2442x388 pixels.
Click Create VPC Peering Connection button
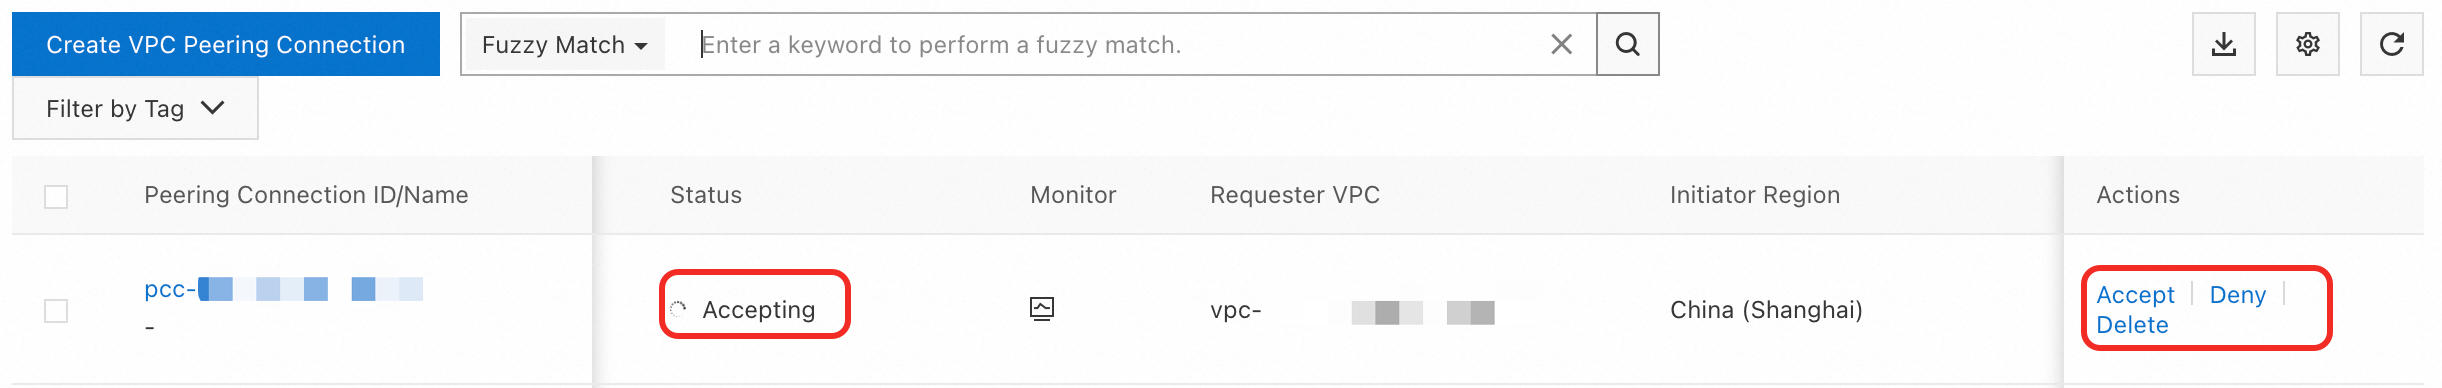226,44
